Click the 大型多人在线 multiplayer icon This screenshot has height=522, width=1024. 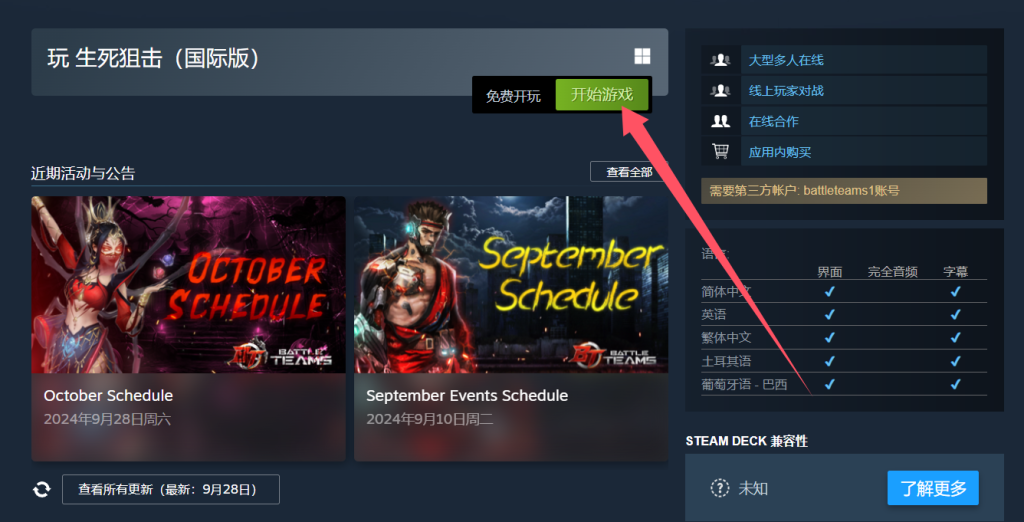click(x=720, y=60)
